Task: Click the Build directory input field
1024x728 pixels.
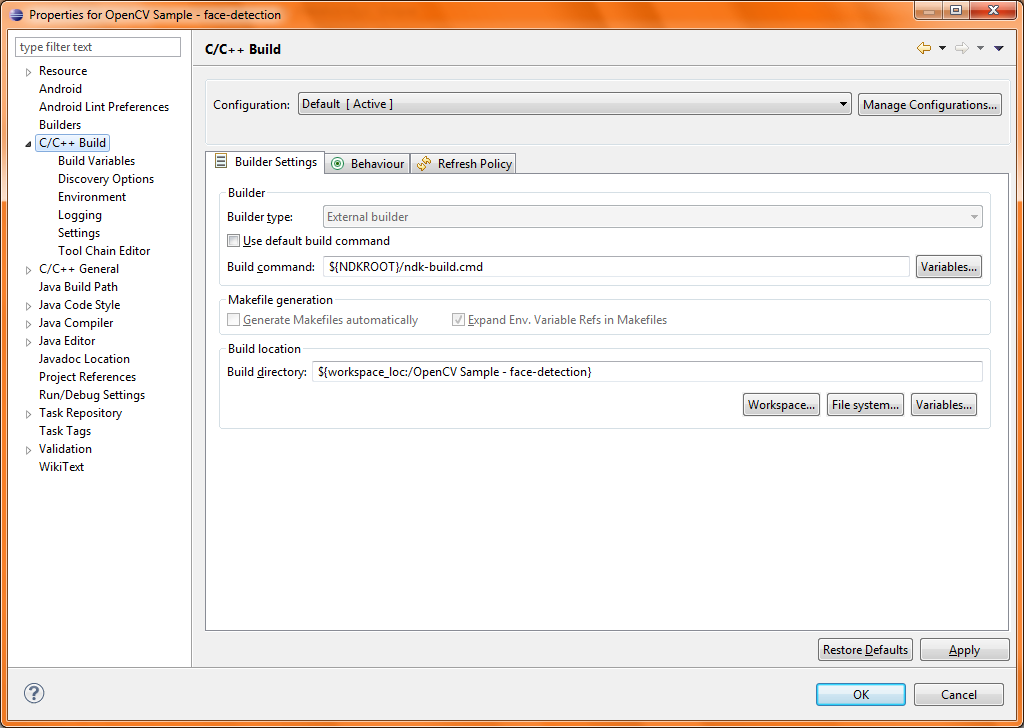Action: [x=647, y=372]
